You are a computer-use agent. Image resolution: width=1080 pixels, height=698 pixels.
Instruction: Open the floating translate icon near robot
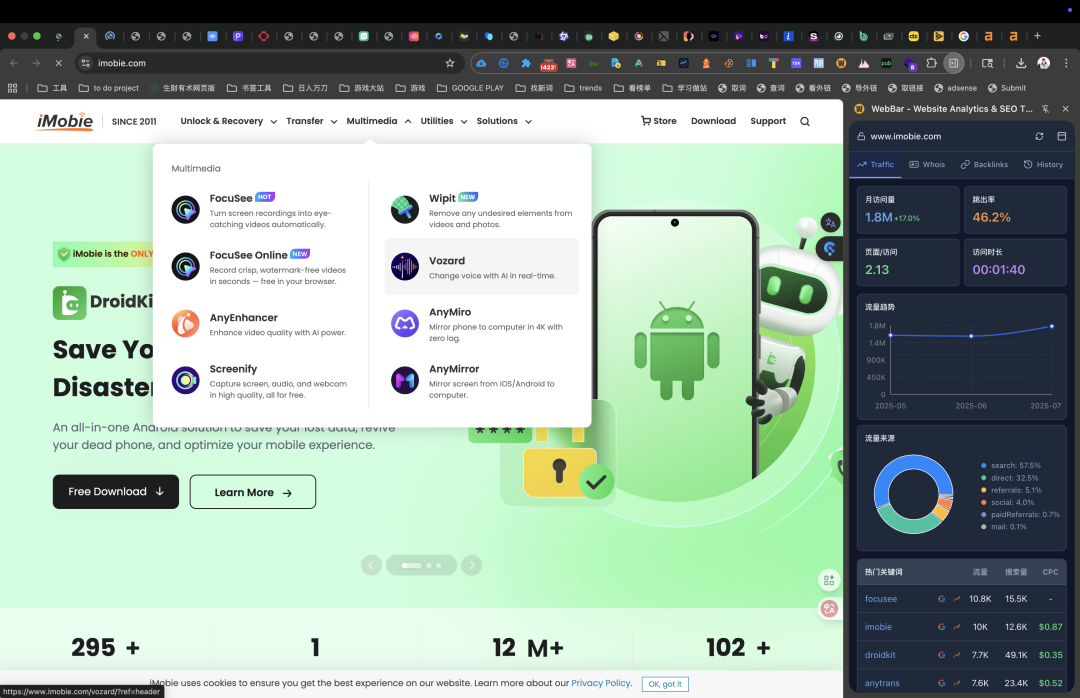[831, 223]
